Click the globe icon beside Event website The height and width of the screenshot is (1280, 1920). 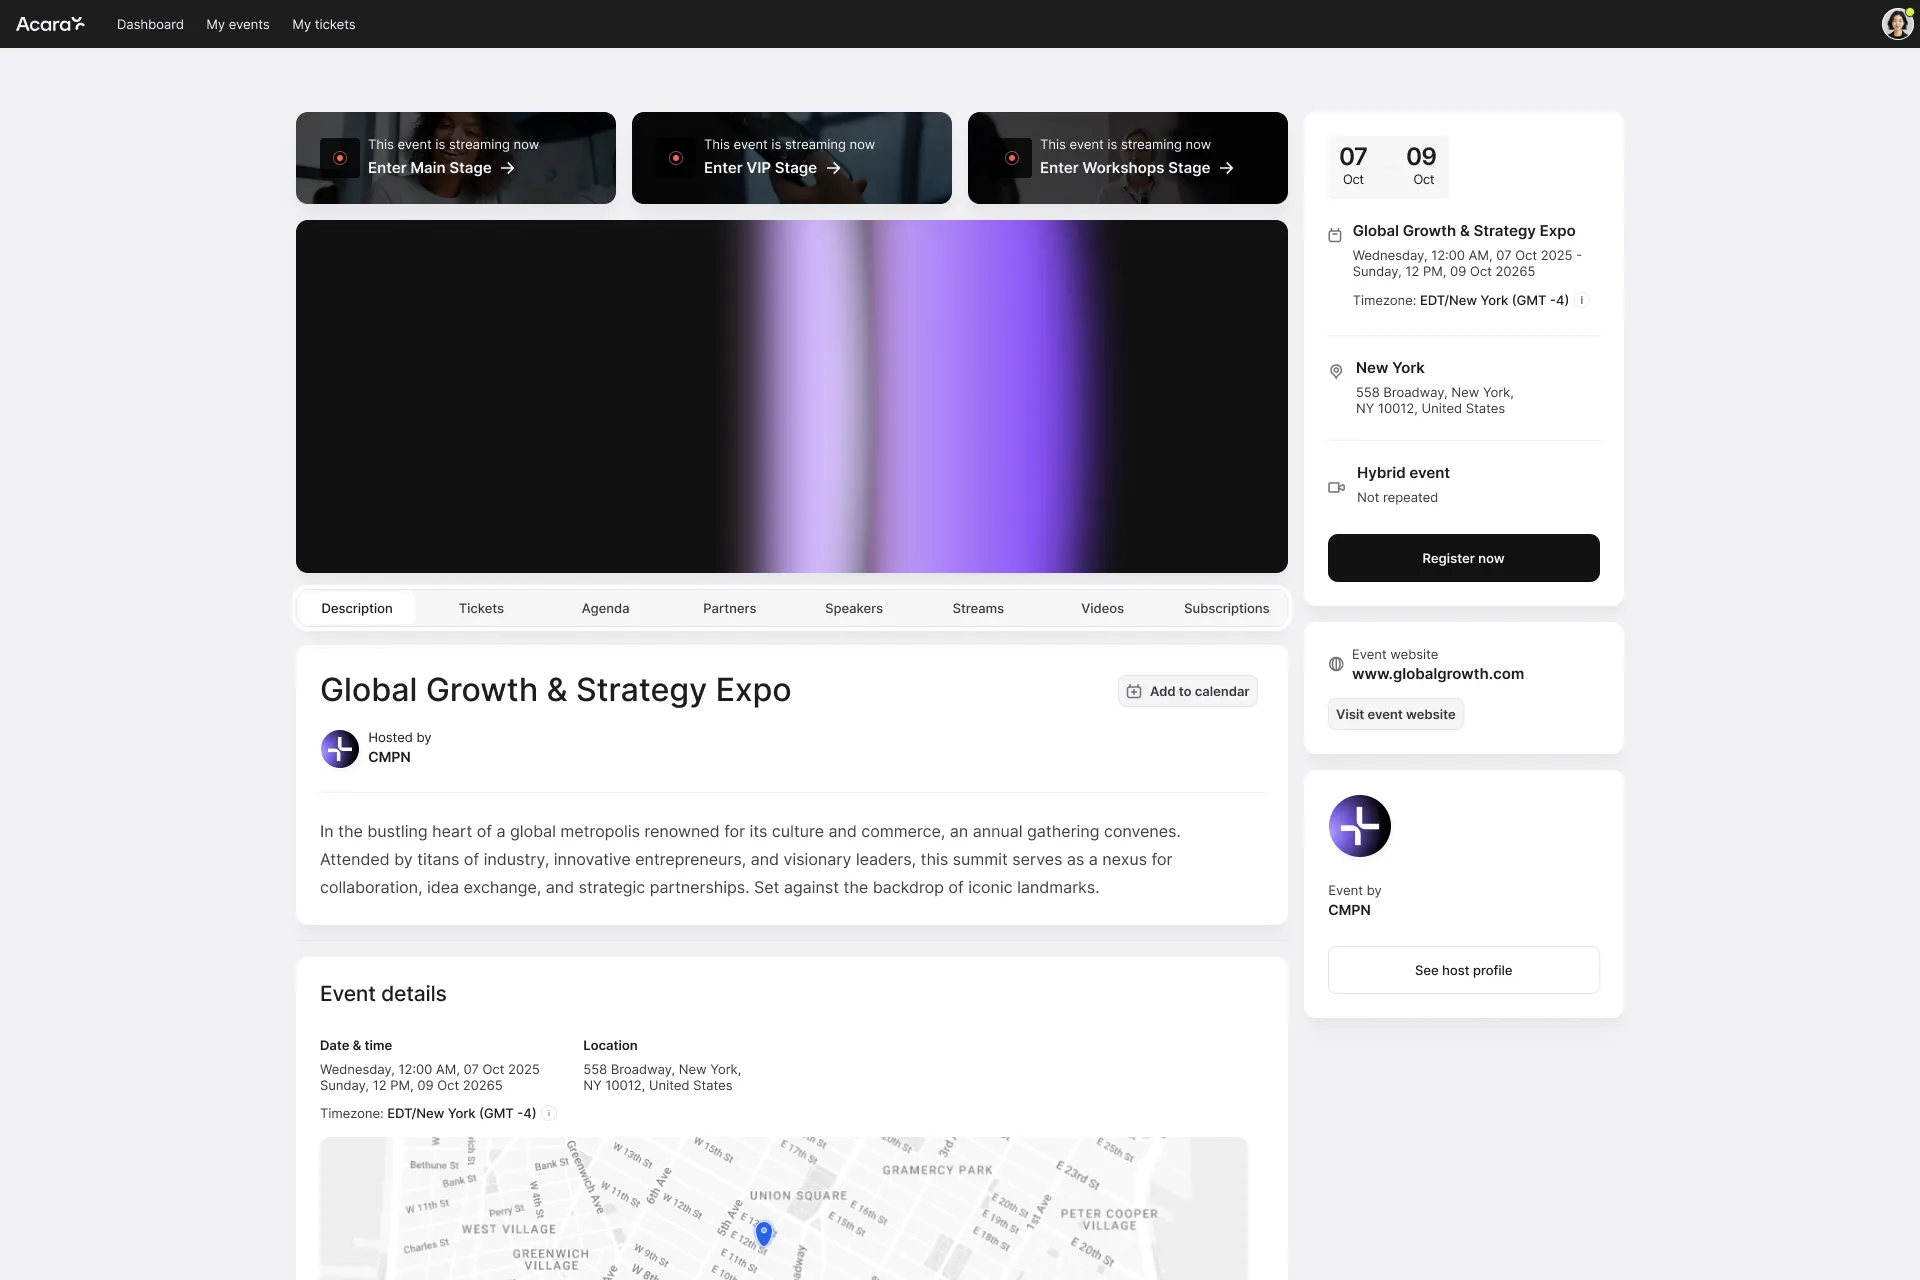coord(1336,664)
